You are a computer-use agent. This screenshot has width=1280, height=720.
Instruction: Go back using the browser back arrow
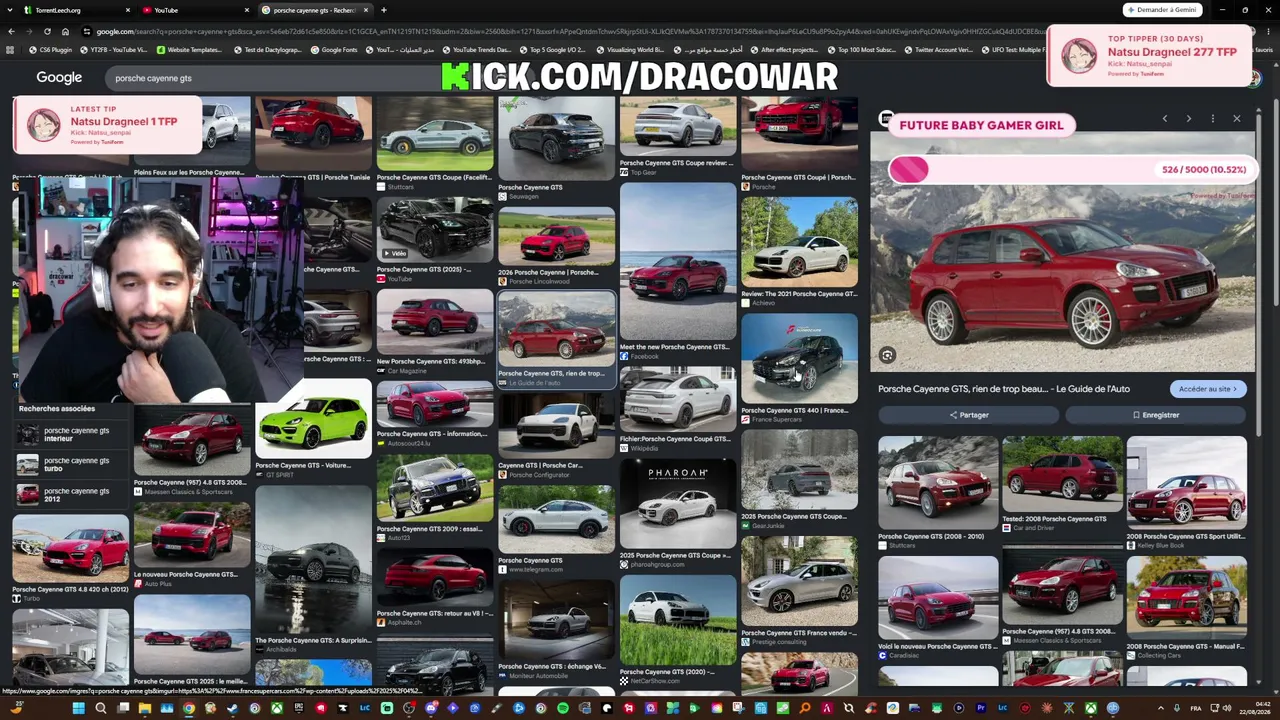pos(12,31)
